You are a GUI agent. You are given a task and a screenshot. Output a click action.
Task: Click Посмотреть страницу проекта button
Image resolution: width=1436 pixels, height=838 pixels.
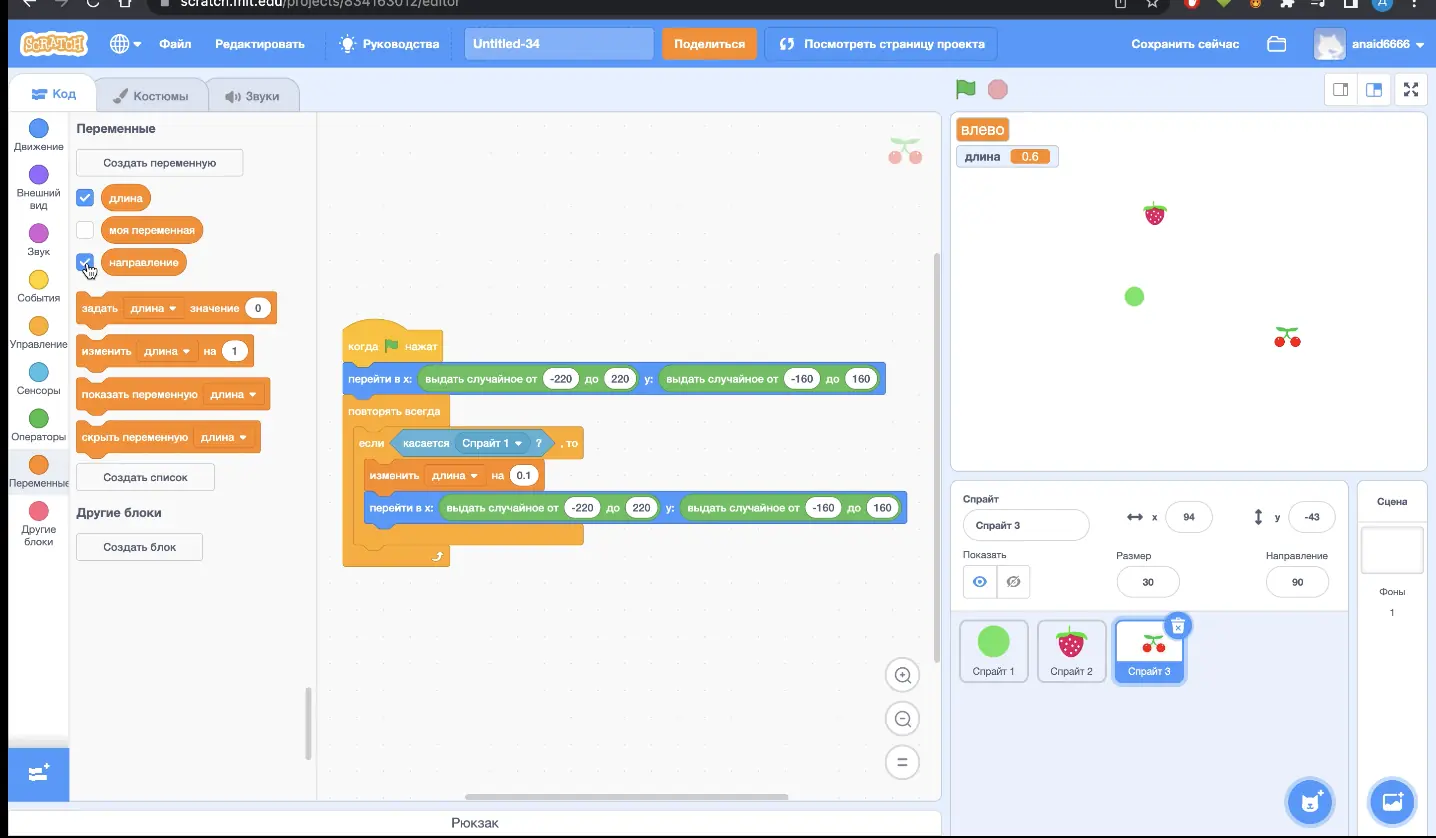click(882, 44)
